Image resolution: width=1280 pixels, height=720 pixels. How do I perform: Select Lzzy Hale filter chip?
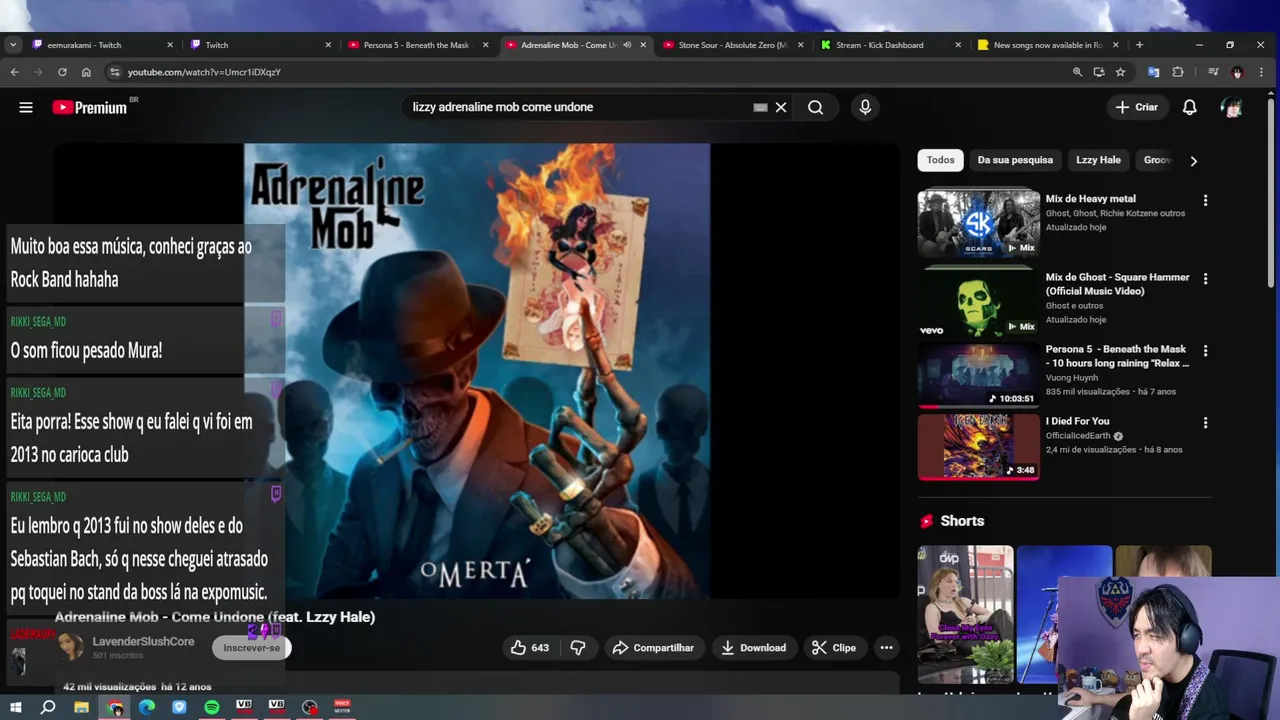[x=1098, y=160]
